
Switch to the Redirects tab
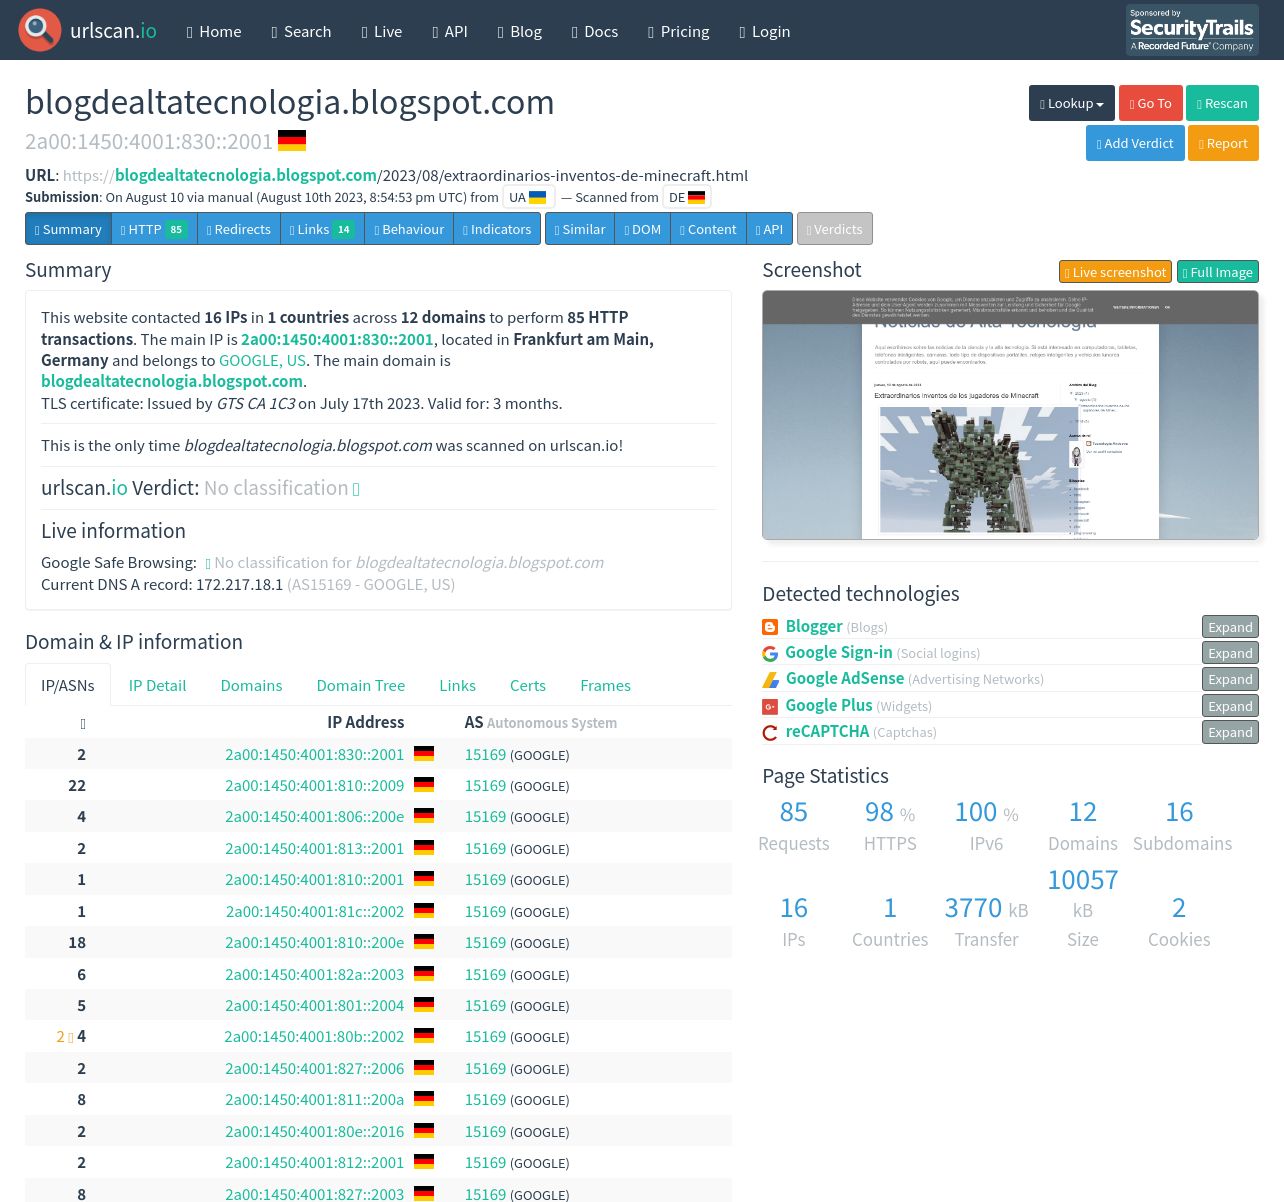coord(239,229)
